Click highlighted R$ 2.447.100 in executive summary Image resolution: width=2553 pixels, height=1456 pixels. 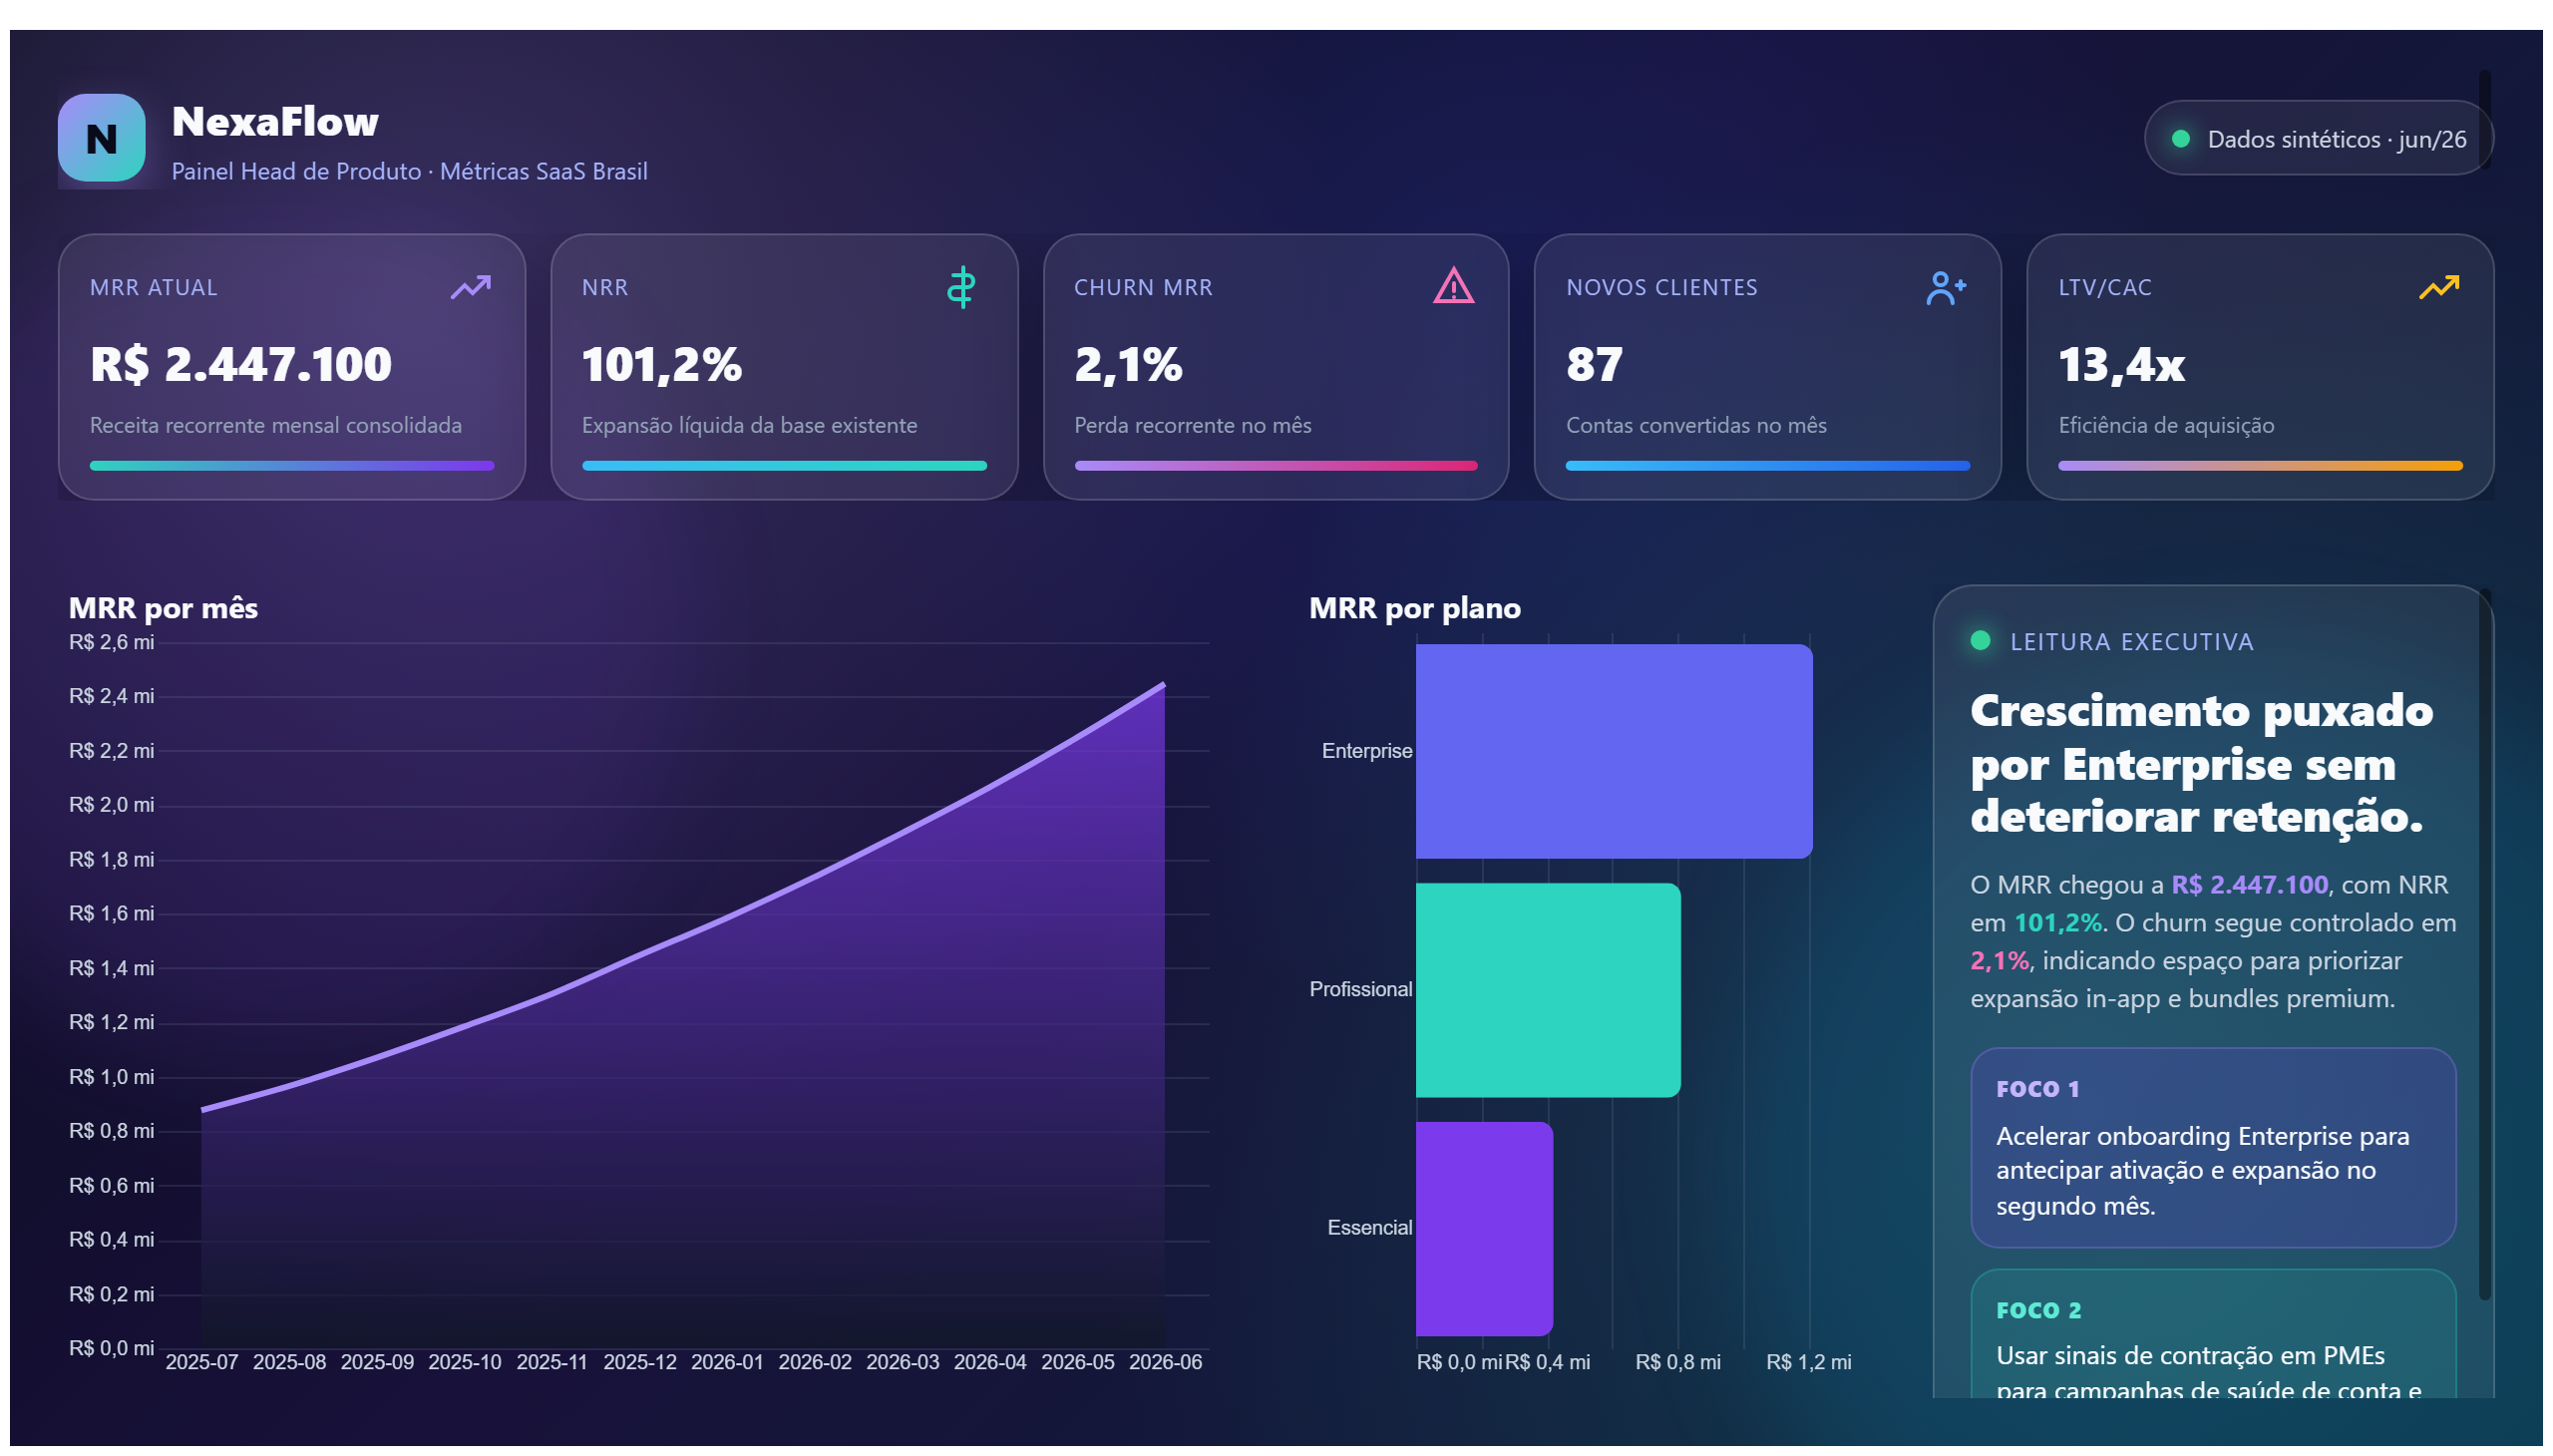pyautogui.click(x=2249, y=885)
